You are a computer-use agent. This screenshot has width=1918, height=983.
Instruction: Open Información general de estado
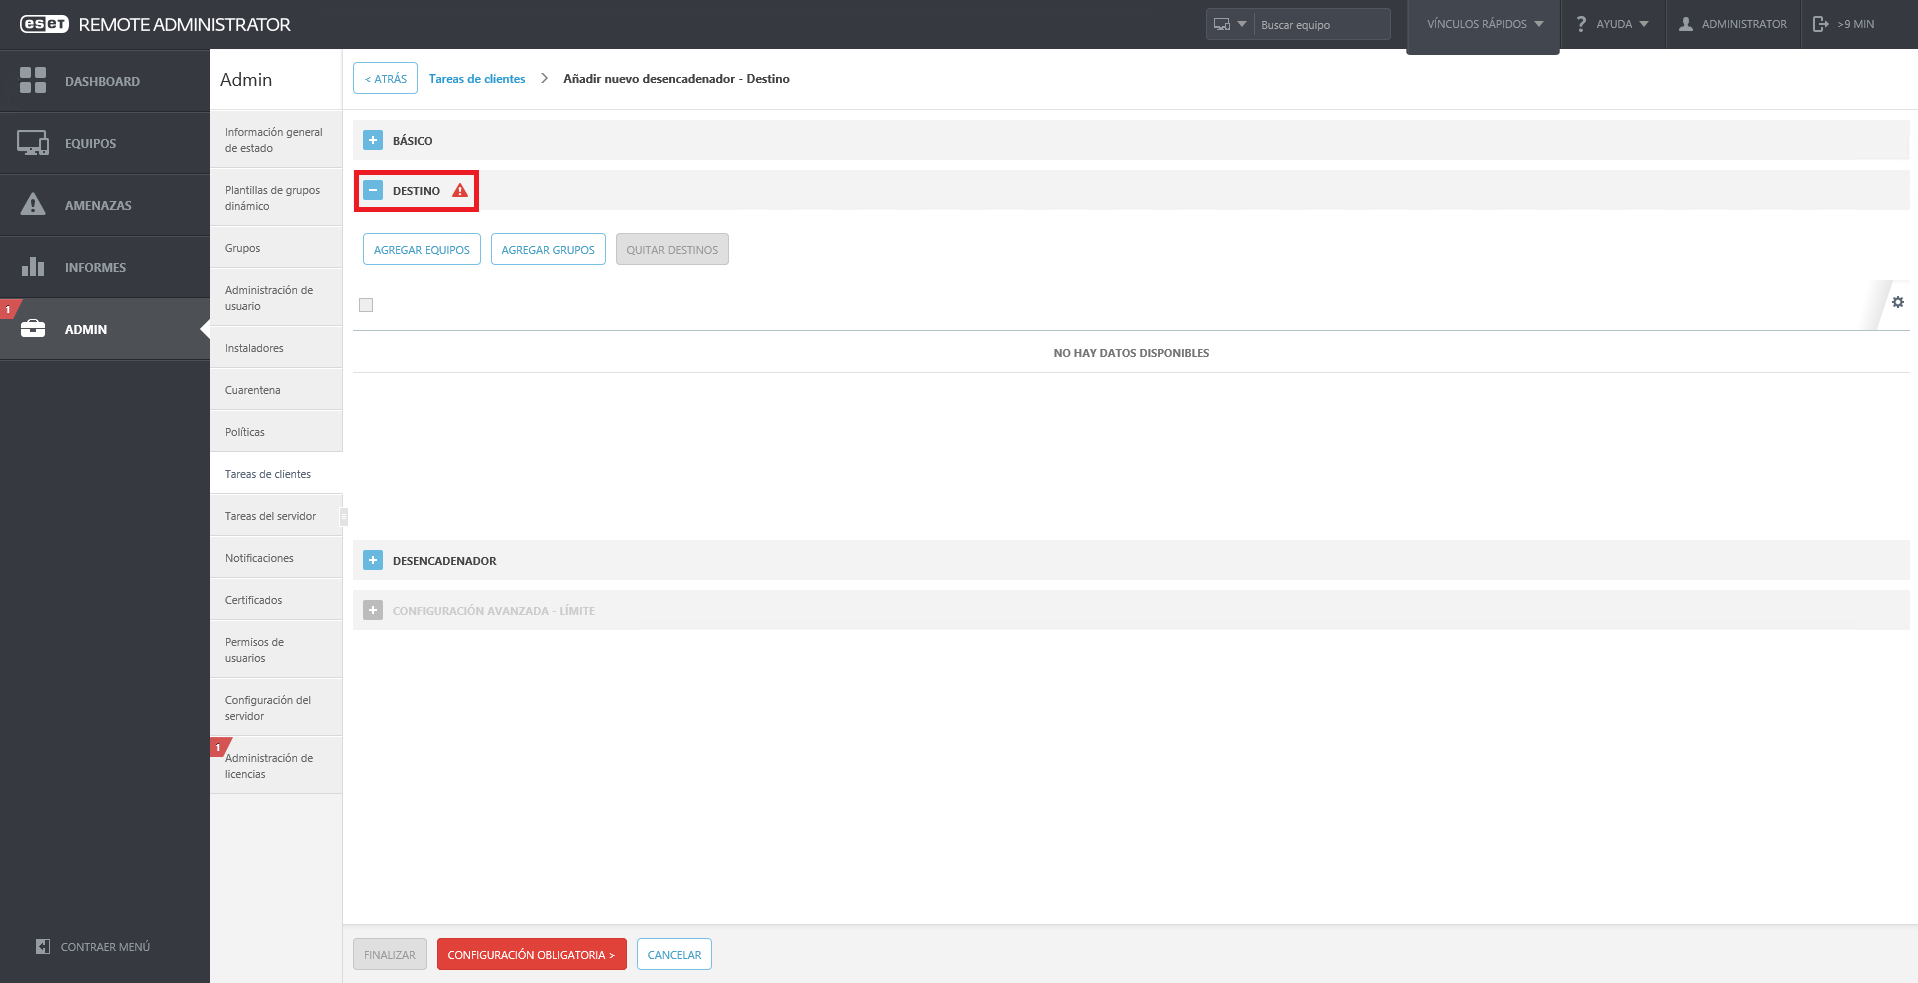[x=276, y=140]
